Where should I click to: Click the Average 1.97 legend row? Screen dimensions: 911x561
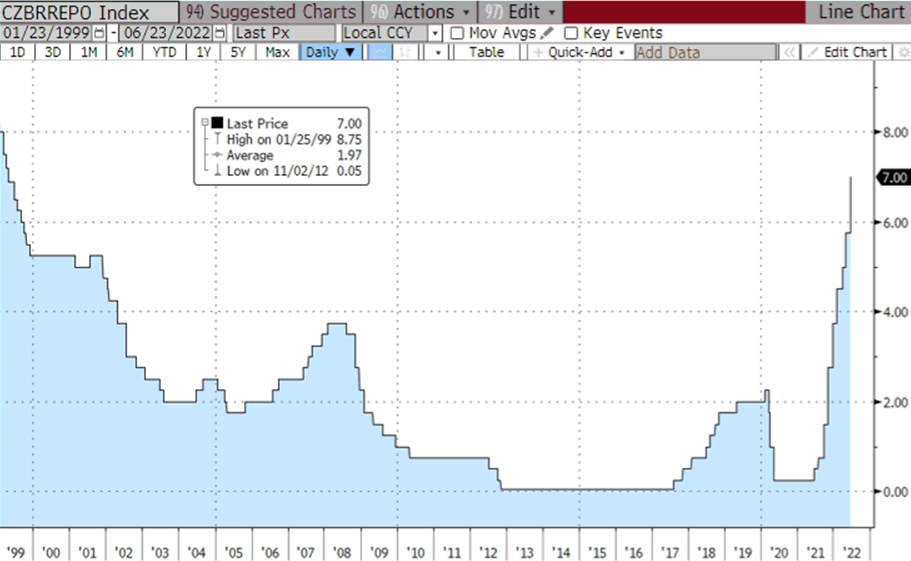coord(288,155)
